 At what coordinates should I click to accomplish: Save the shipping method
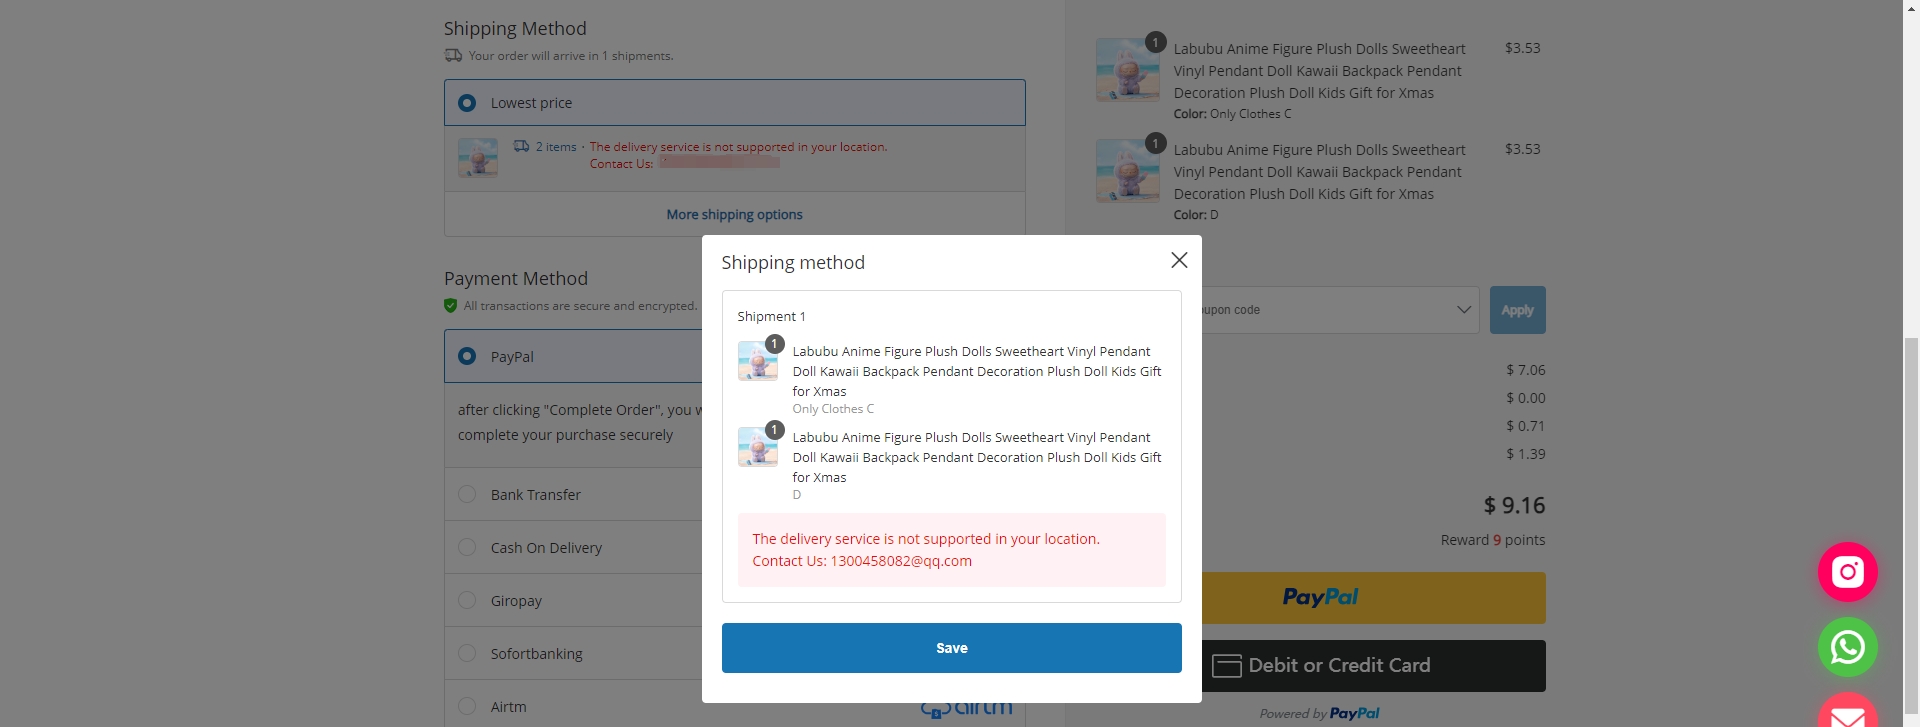[951, 648]
